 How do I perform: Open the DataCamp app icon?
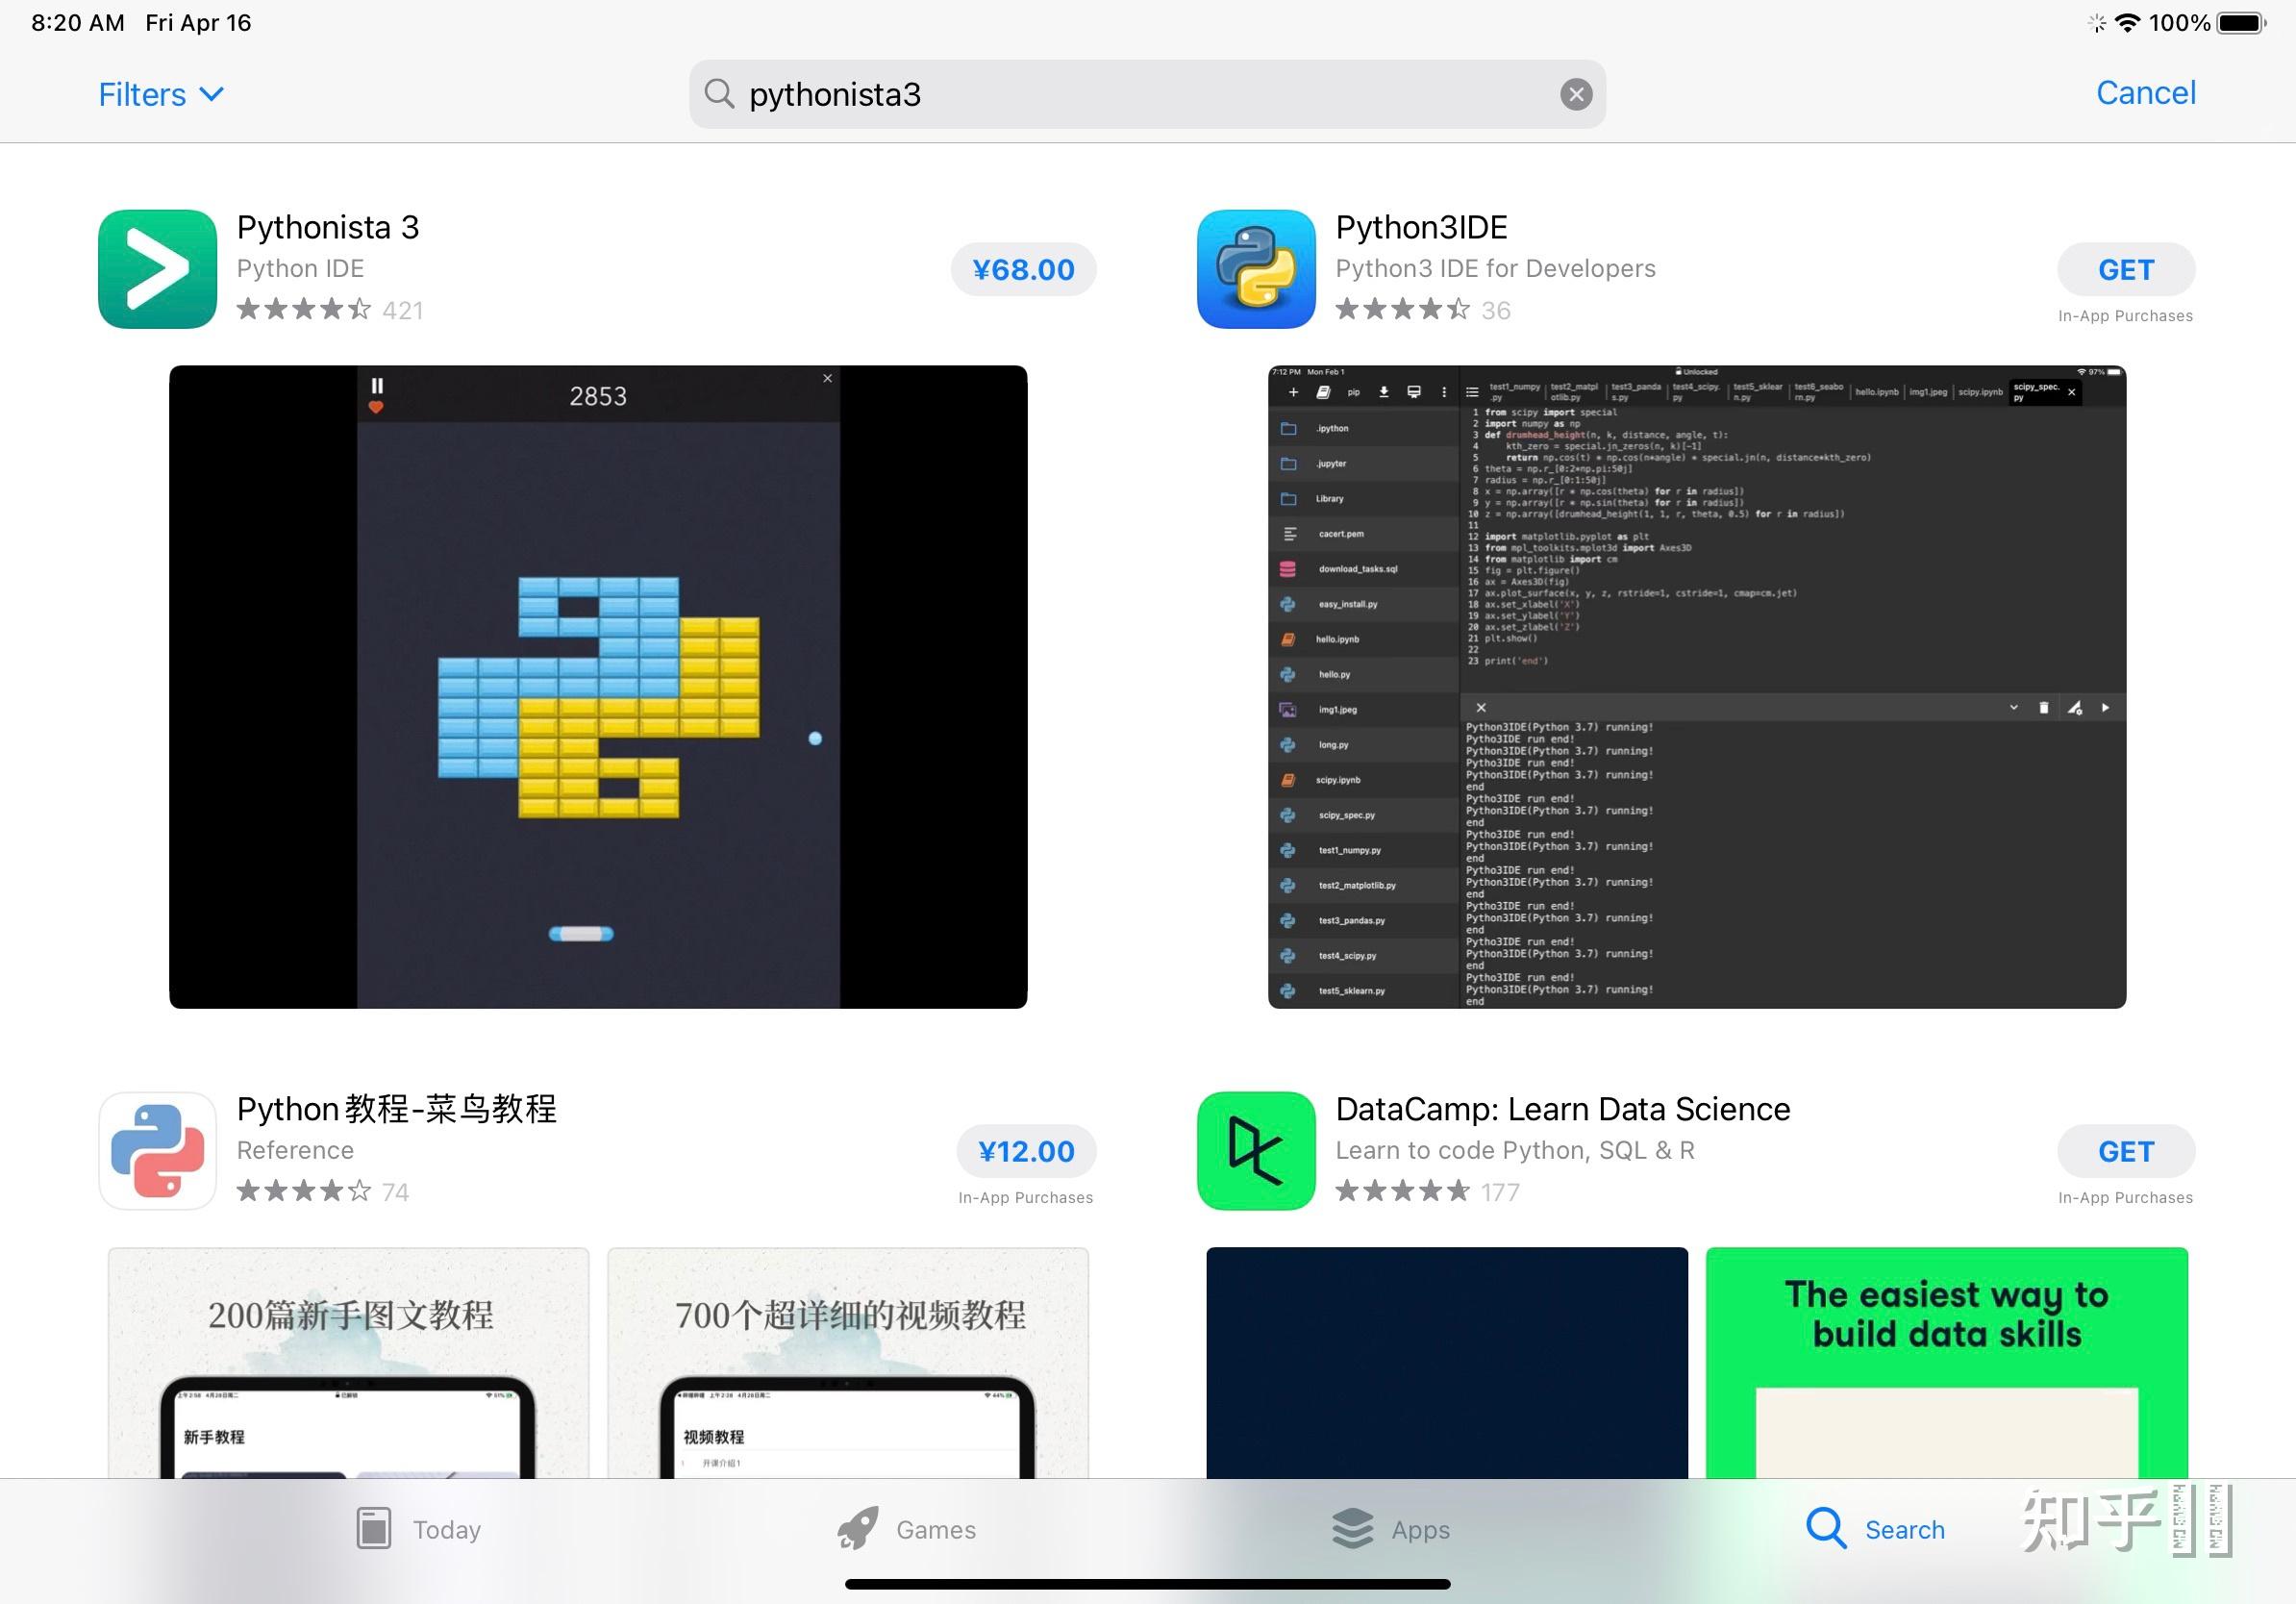(x=1256, y=1150)
